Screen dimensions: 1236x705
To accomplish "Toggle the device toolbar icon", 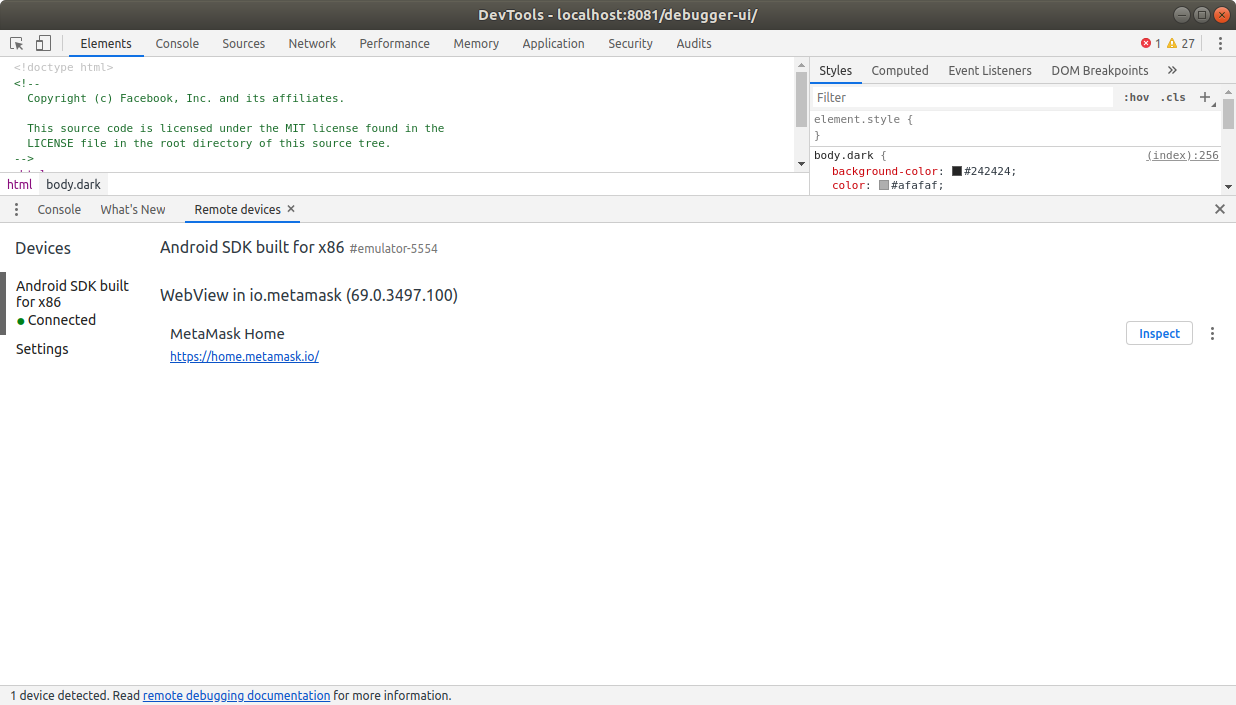I will tap(43, 43).
